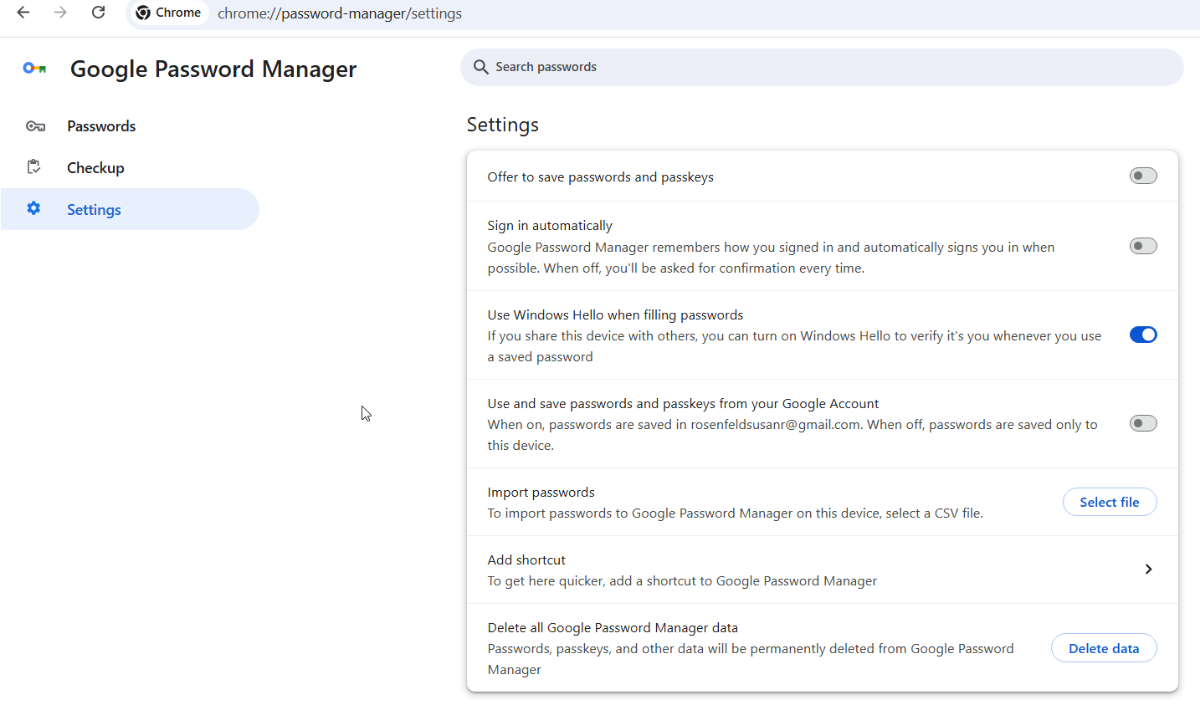Image resolution: width=1200 pixels, height=710 pixels.
Task: Click the Checkup clipboard icon
Action: (x=34, y=168)
